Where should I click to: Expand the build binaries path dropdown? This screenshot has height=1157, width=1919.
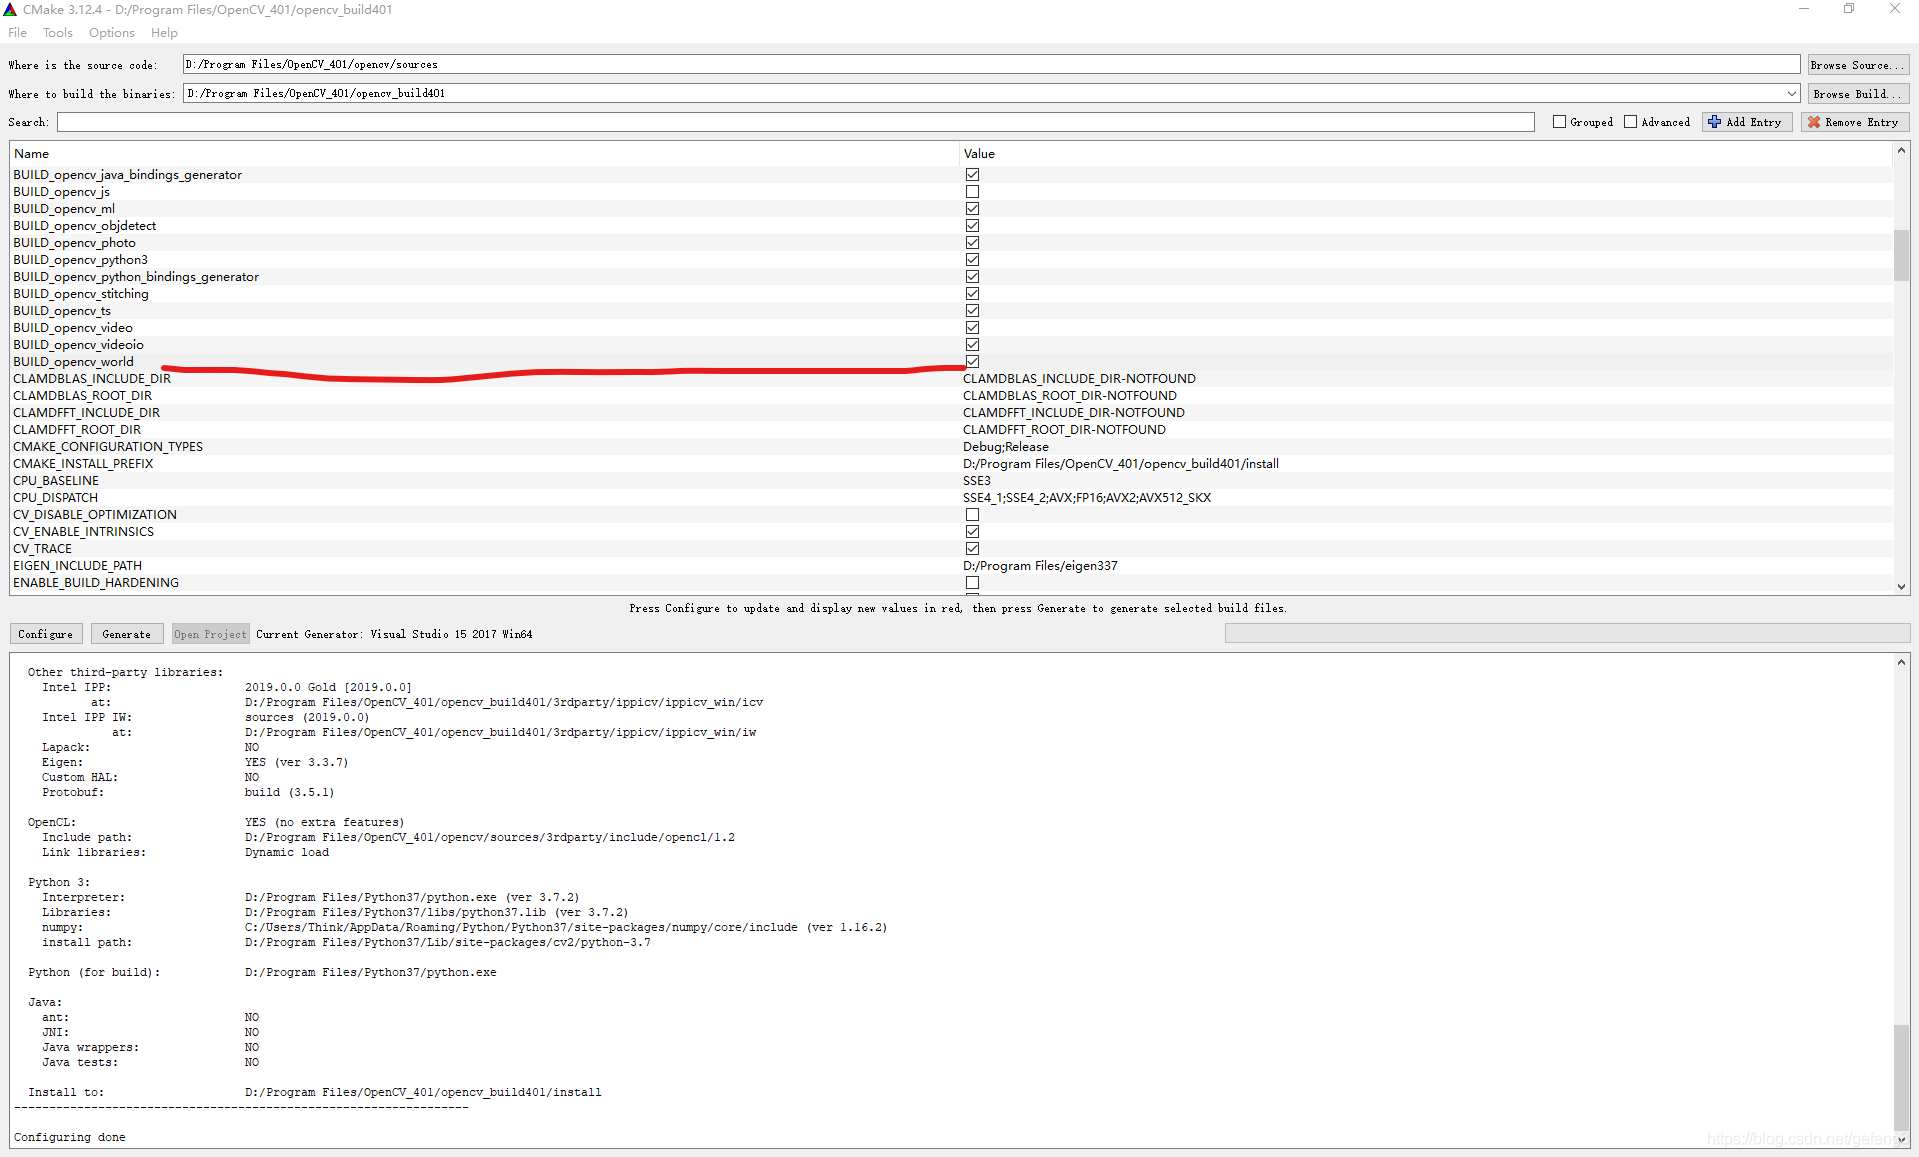click(x=1791, y=94)
